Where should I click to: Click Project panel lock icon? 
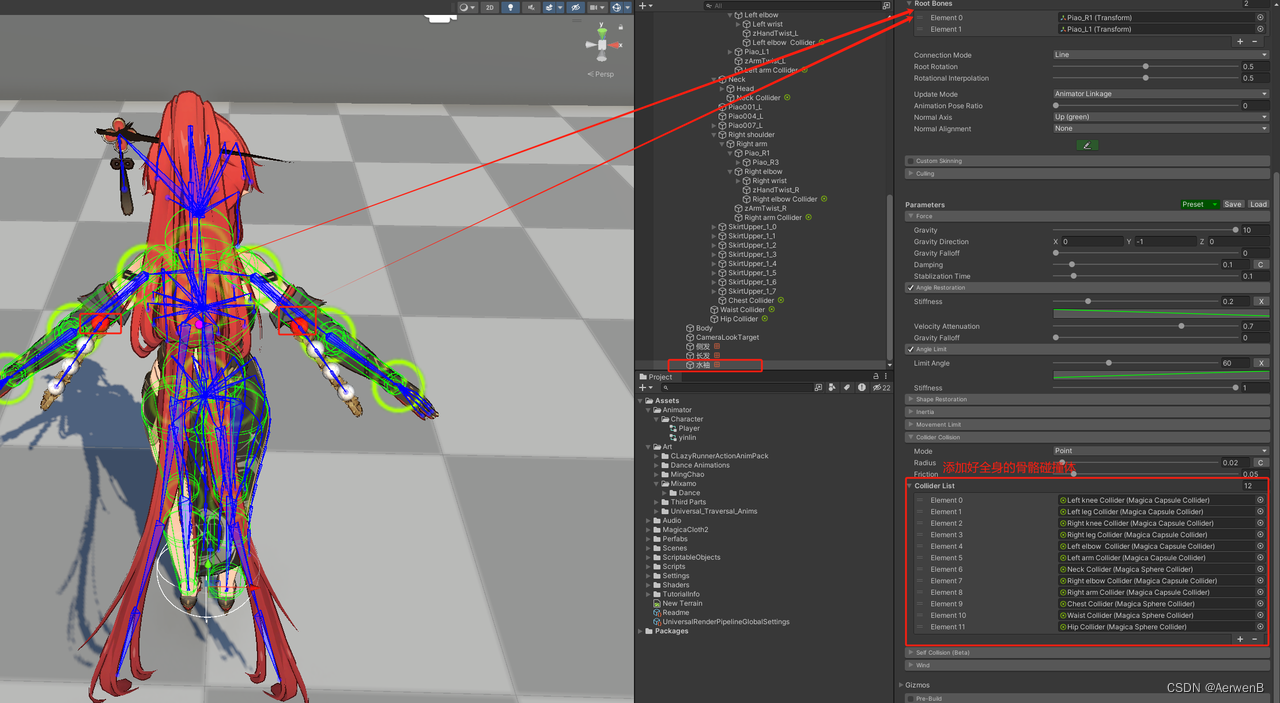(876, 377)
